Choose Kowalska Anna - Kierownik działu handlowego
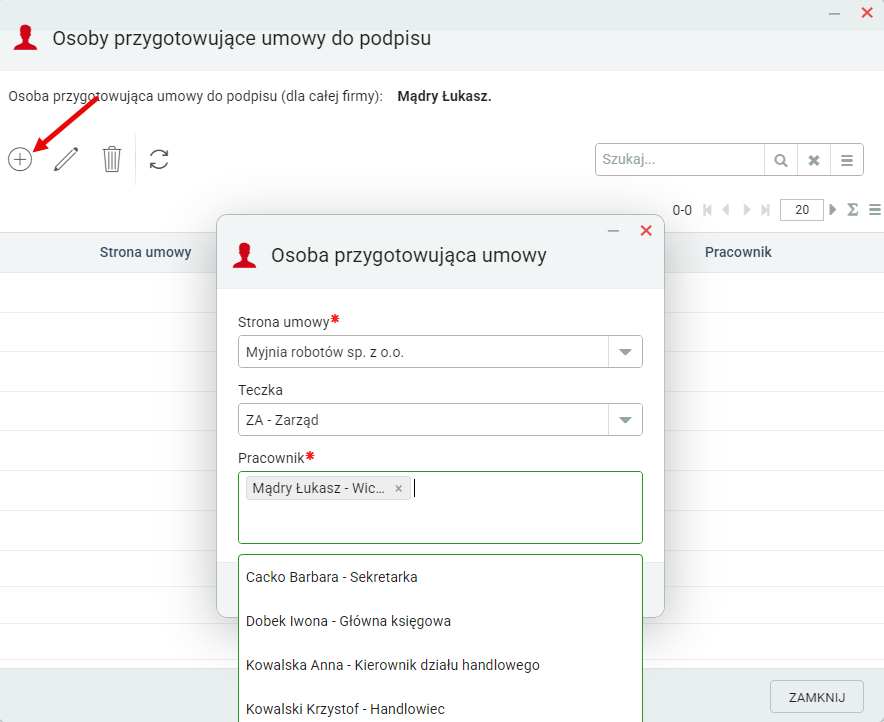The height and width of the screenshot is (722, 884). tap(440, 665)
